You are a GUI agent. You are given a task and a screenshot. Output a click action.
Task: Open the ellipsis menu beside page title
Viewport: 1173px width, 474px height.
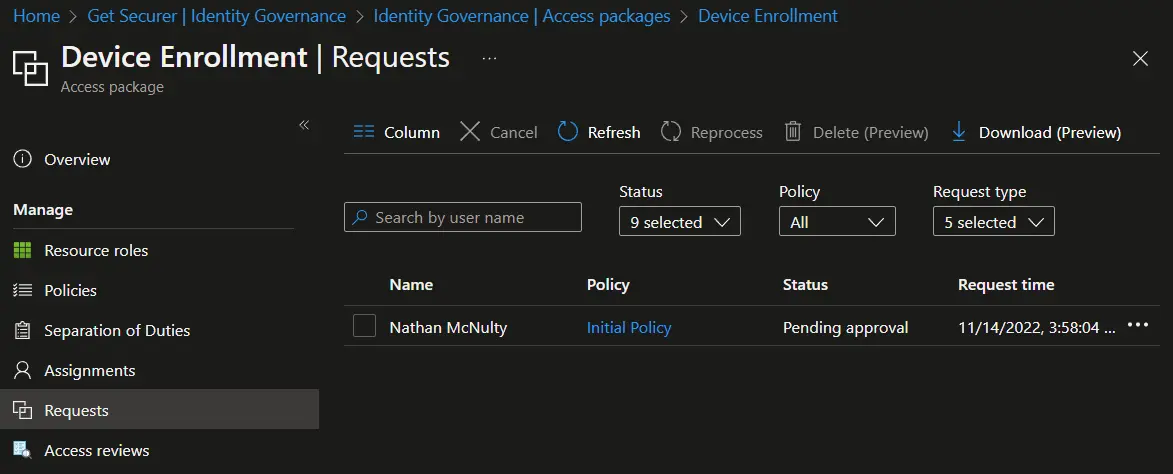489,59
